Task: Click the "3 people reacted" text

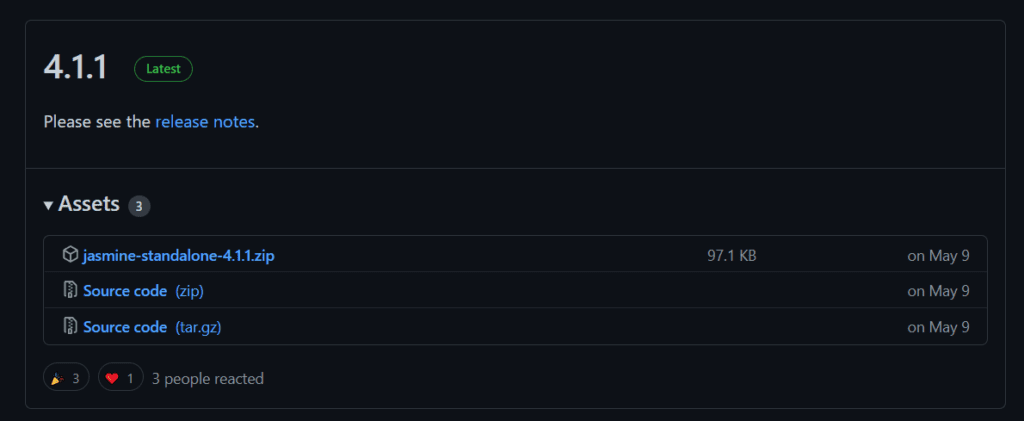Action: click(207, 378)
